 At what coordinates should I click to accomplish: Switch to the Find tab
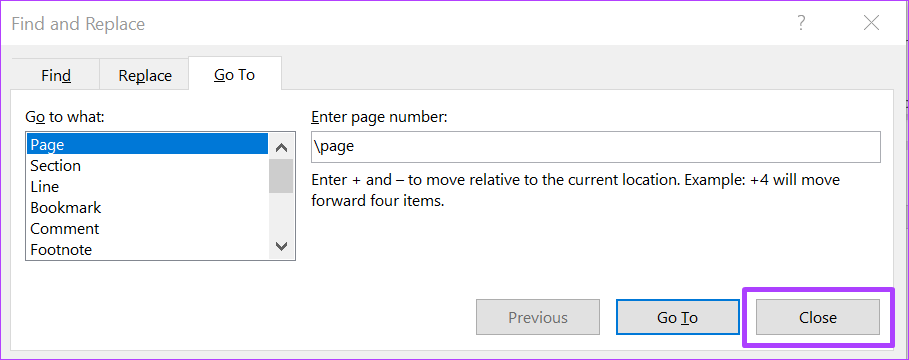tap(56, 75)
